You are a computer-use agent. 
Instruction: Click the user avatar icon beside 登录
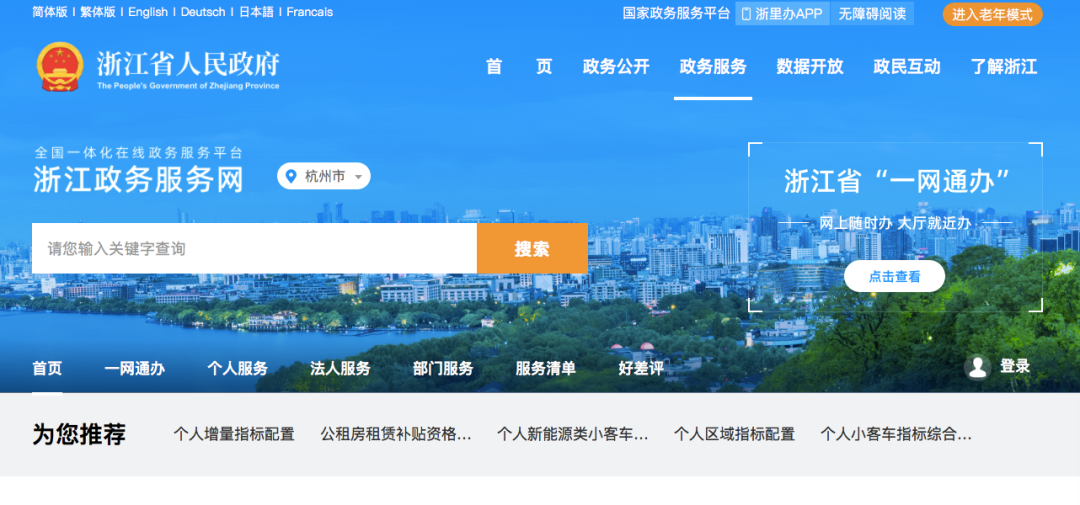tap(977, 367)
